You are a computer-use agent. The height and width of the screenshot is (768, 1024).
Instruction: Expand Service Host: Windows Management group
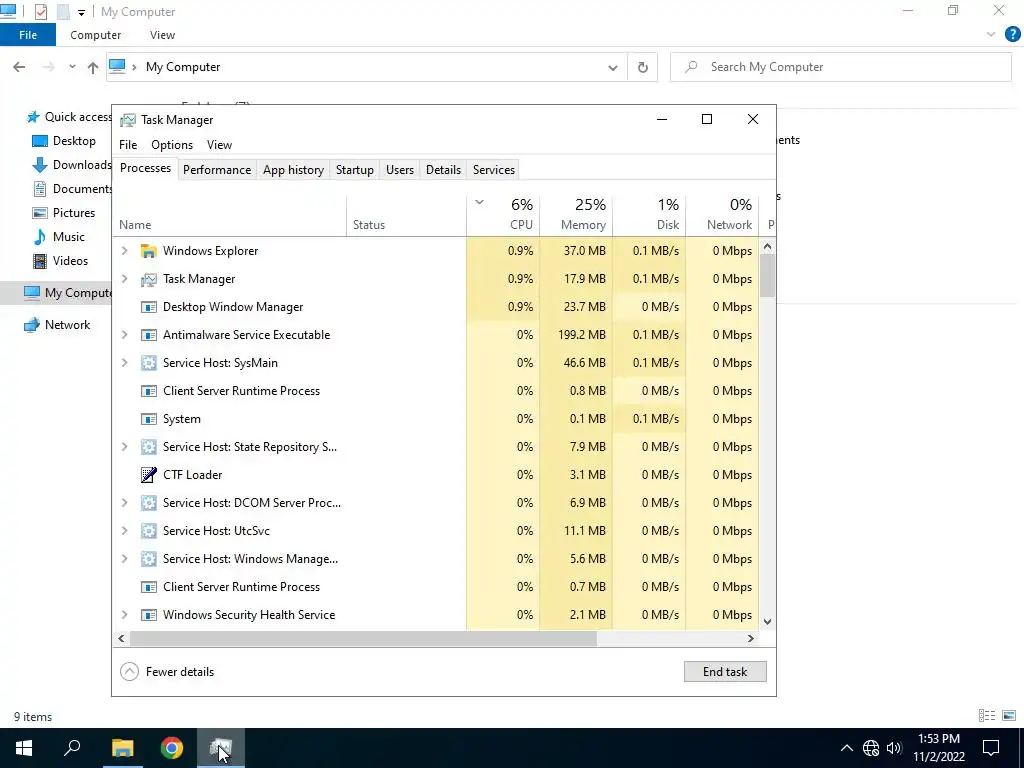(x=125, y=559)
